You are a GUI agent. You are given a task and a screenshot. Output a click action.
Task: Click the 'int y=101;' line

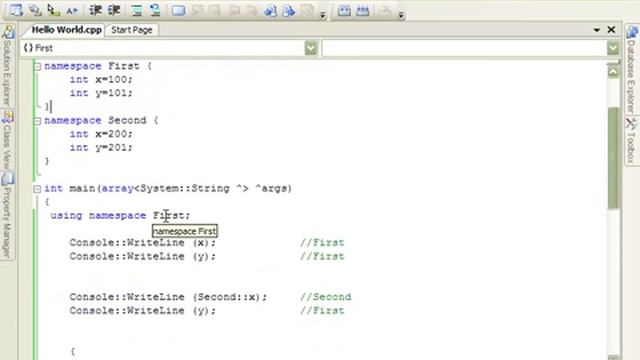point(101,93)
